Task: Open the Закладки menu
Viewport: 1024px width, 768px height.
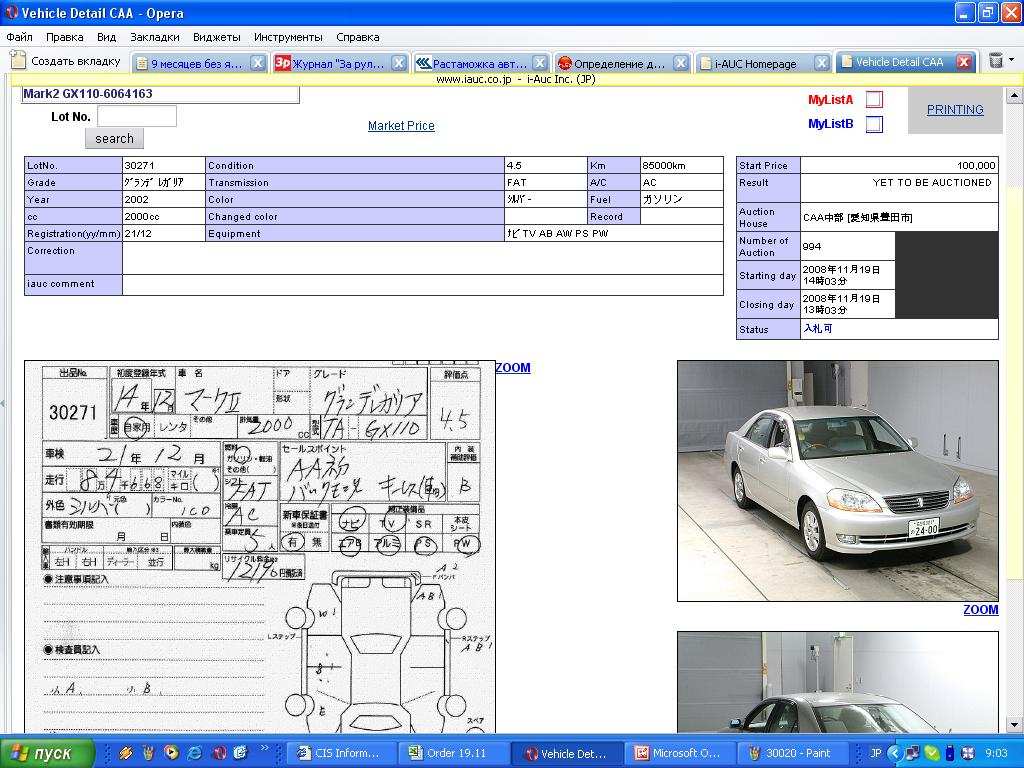Action: [155, 37]
